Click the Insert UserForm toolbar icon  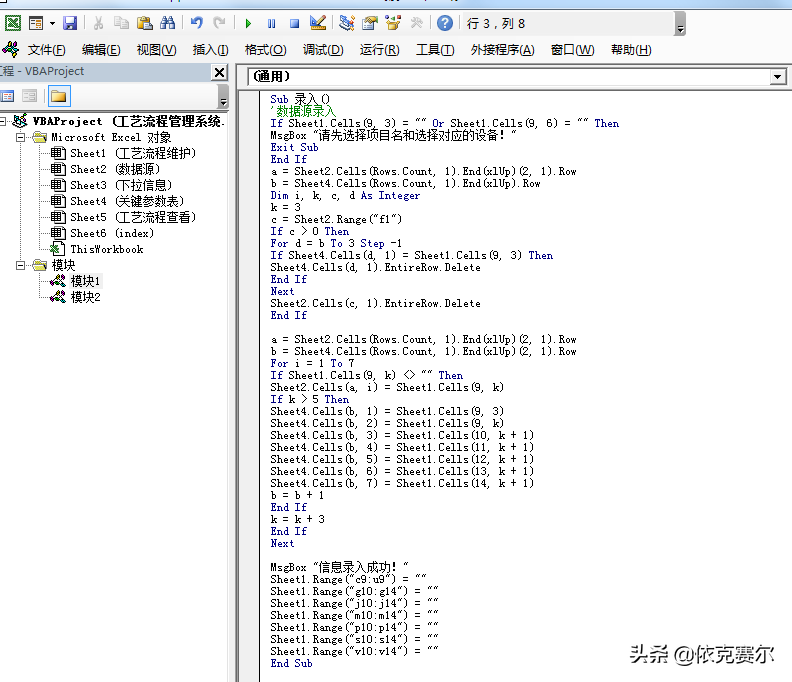pos(36,23)
